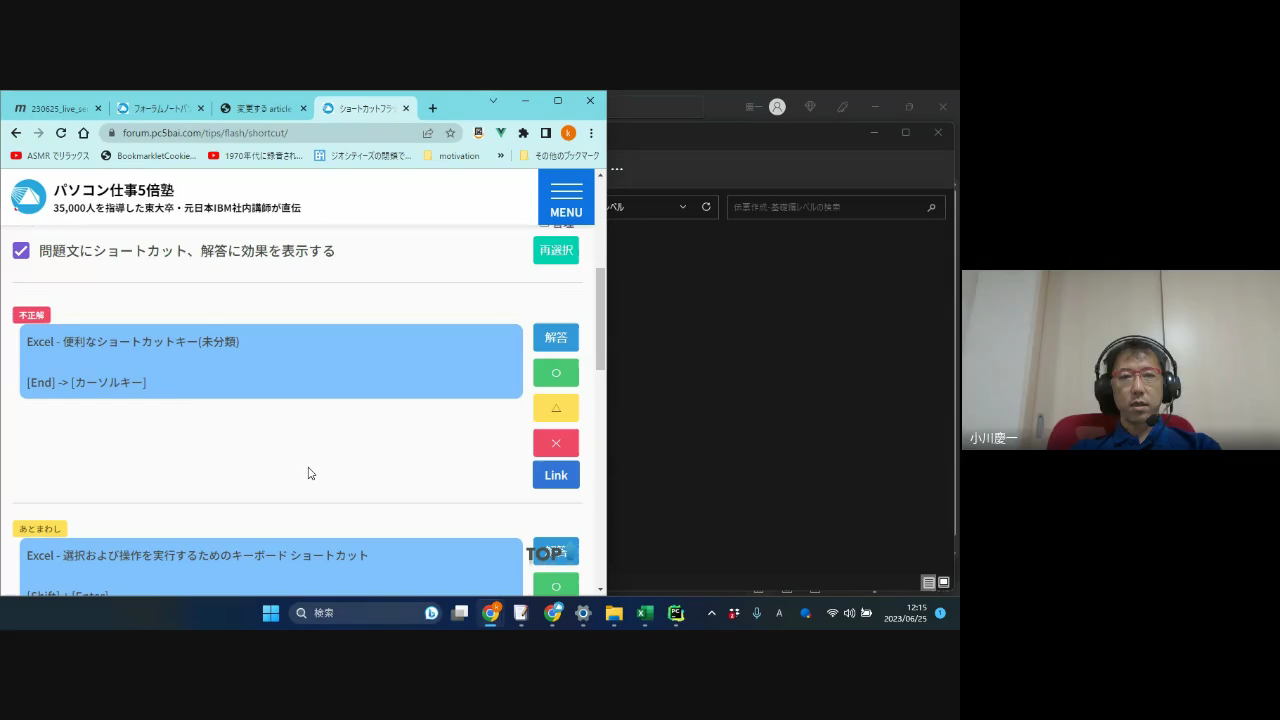1280x720 pixels.
Task: Open the Chrome extensions puzzle icon
Action: pos(523,133)
